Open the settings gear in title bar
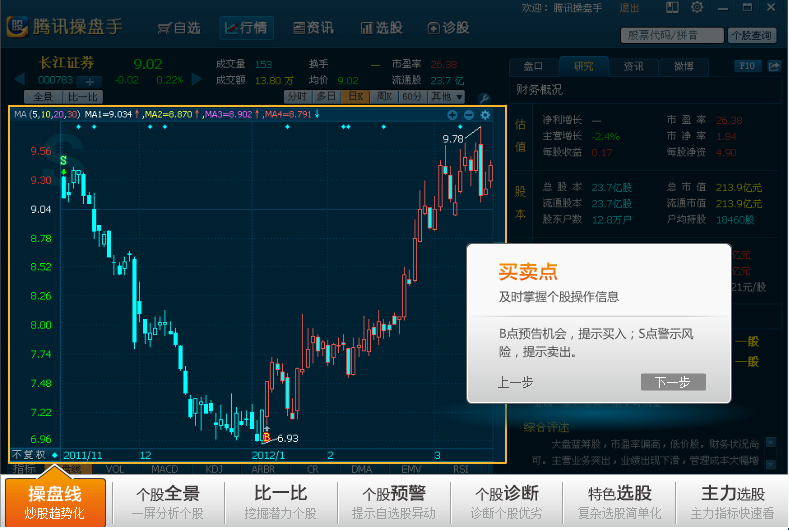Viewport: 789px width, 530px height. coord(697,8)
